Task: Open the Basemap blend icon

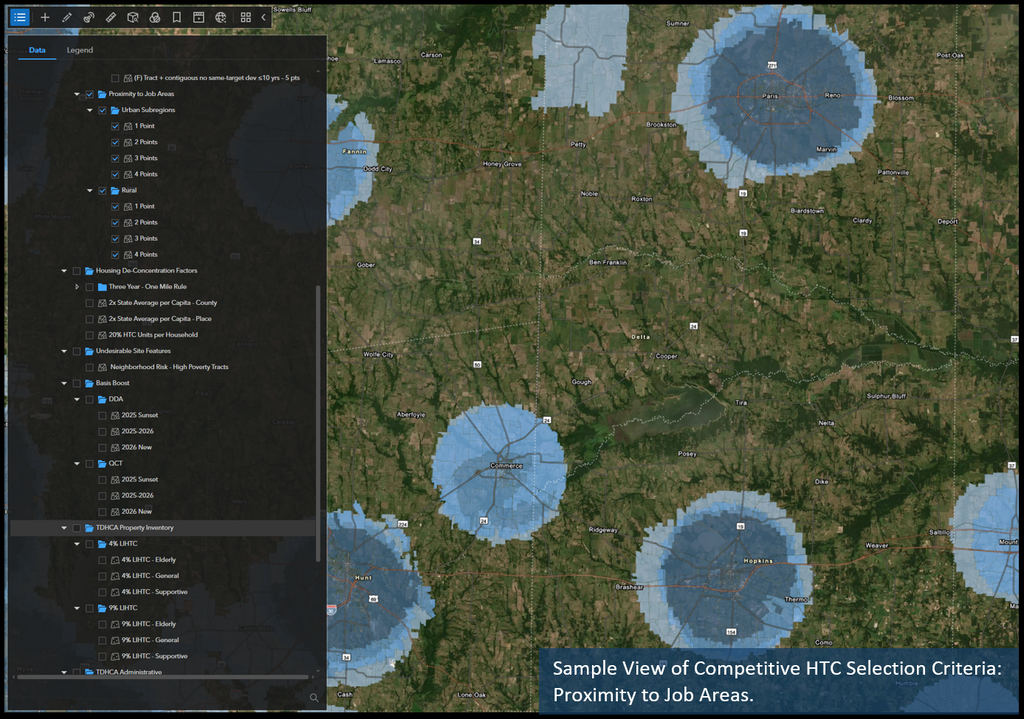Action: coord(155,17)
